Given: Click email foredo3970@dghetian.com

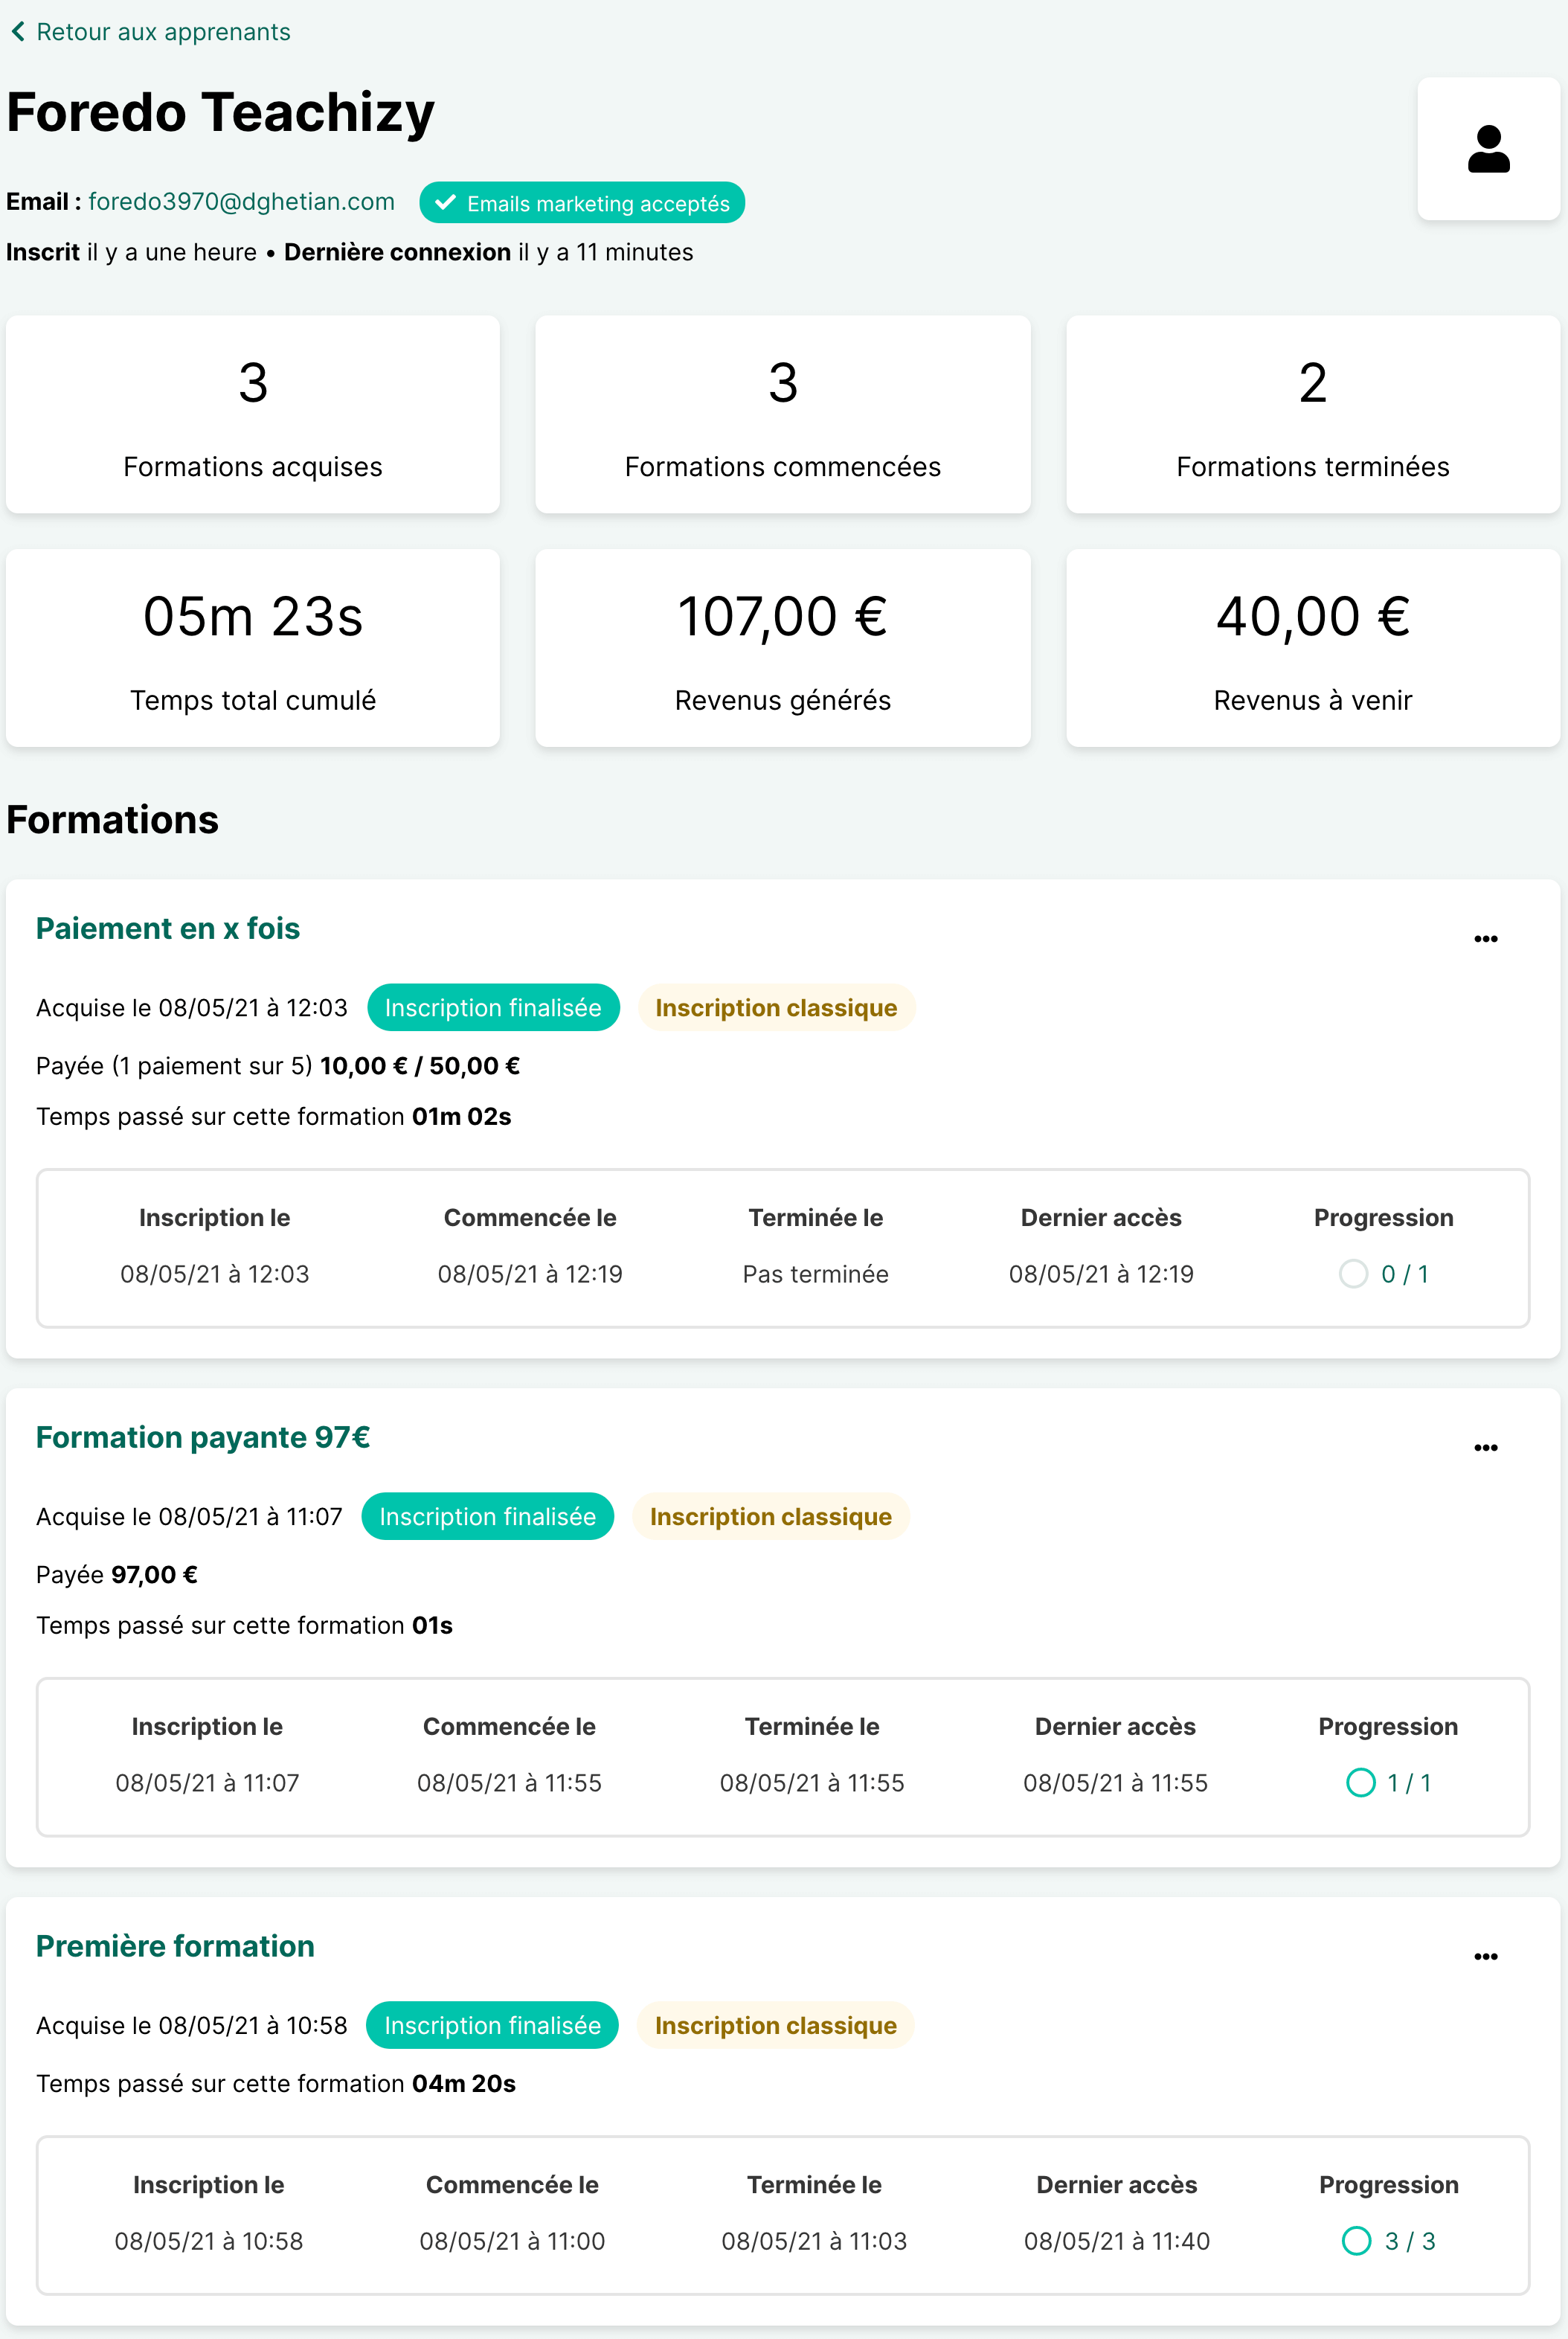Looking at the screenshot, I should tap(241, 202).
